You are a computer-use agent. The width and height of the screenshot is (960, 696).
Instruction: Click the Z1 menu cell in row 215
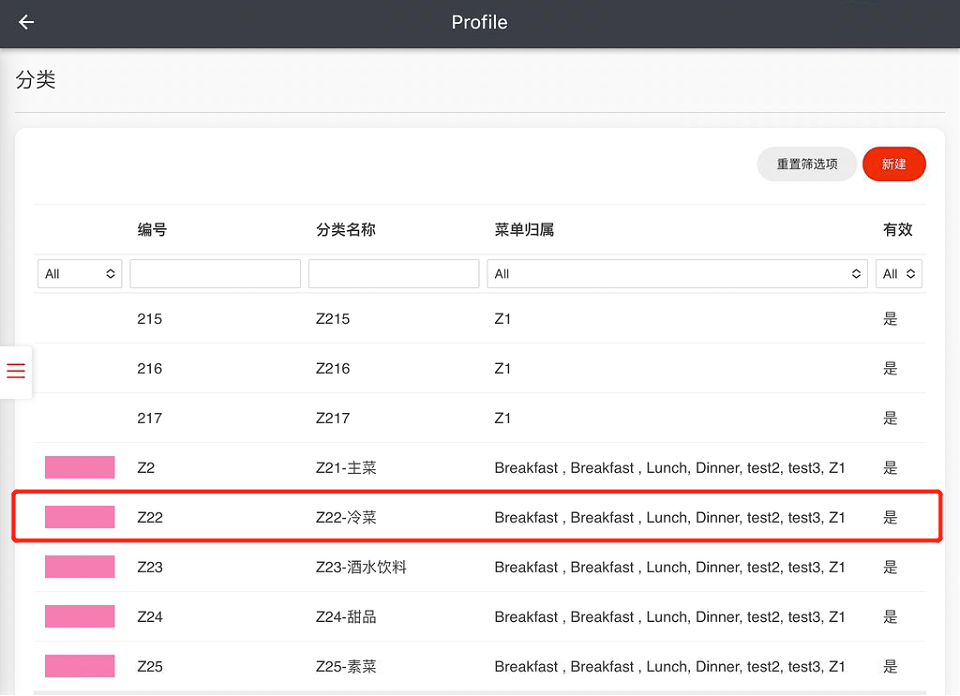click(503, 319)
